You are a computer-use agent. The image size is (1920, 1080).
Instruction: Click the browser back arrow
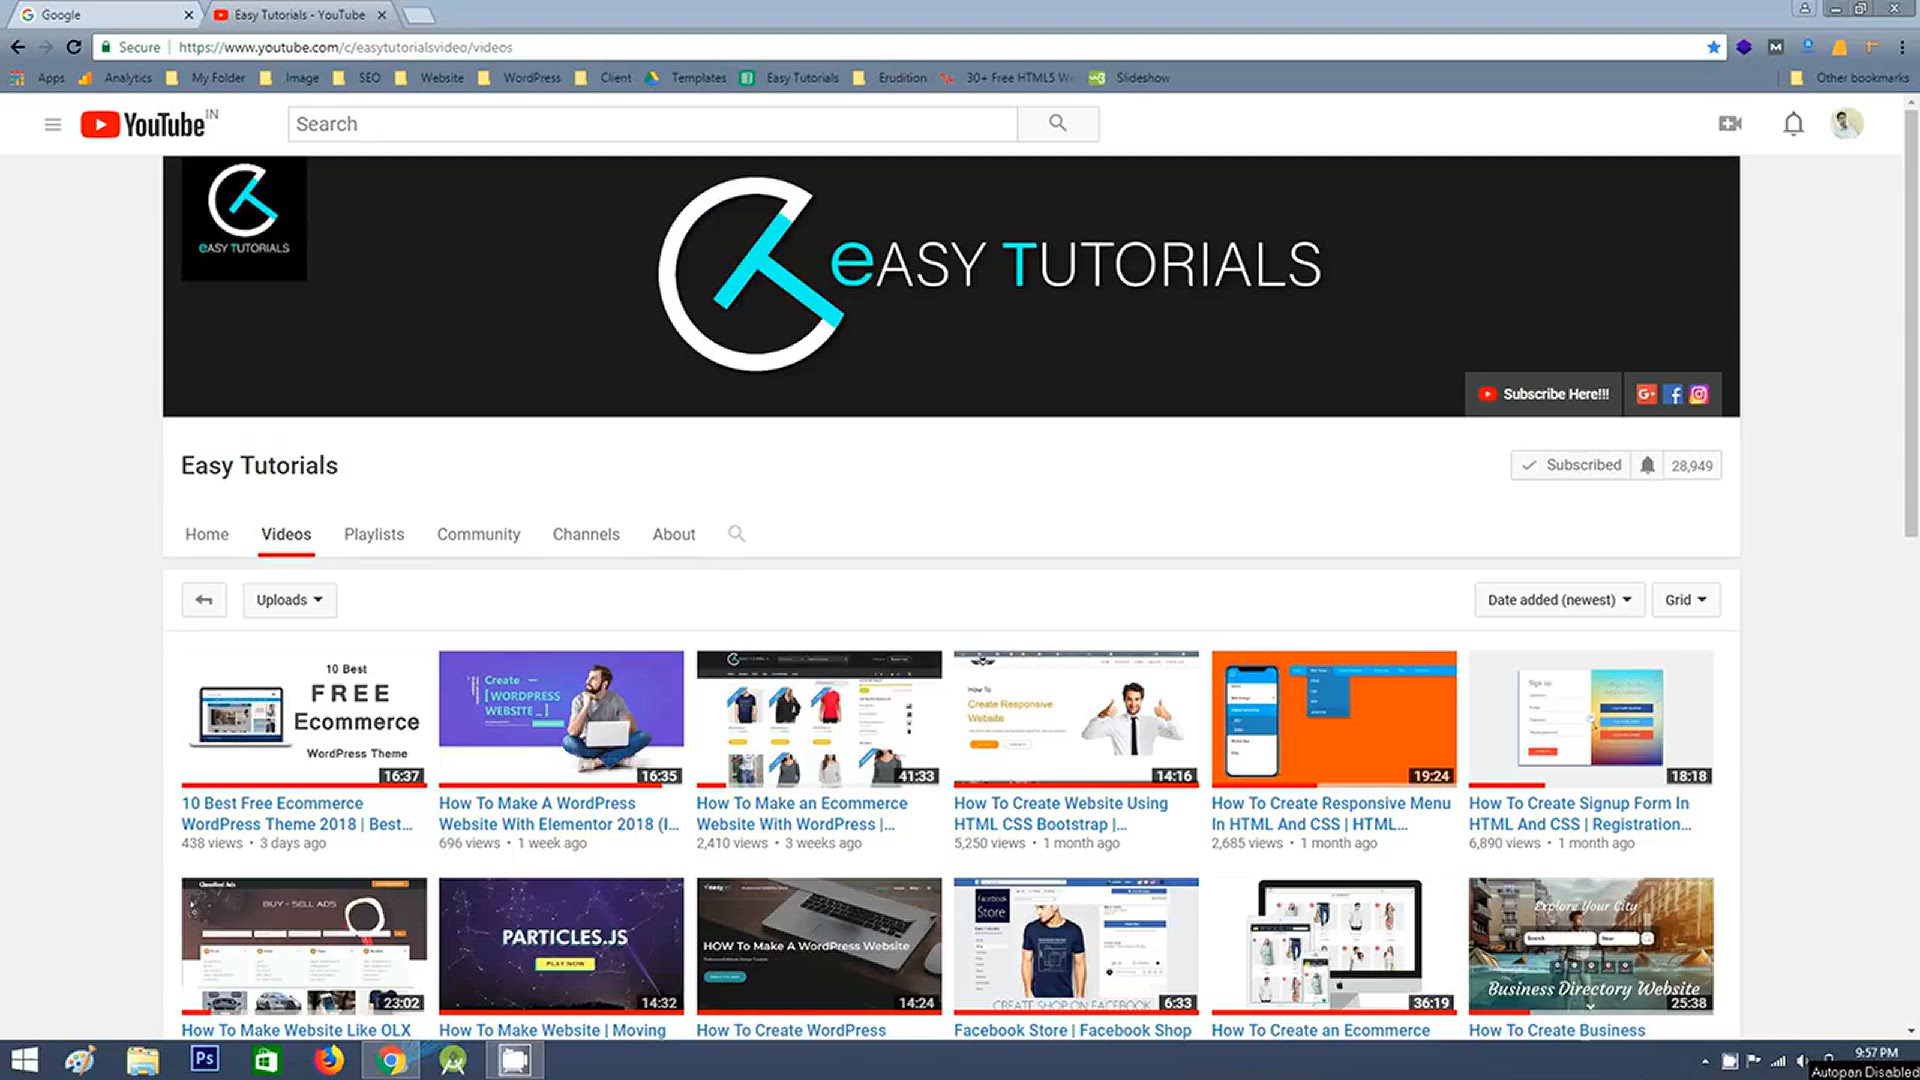(x=18, y=47)
